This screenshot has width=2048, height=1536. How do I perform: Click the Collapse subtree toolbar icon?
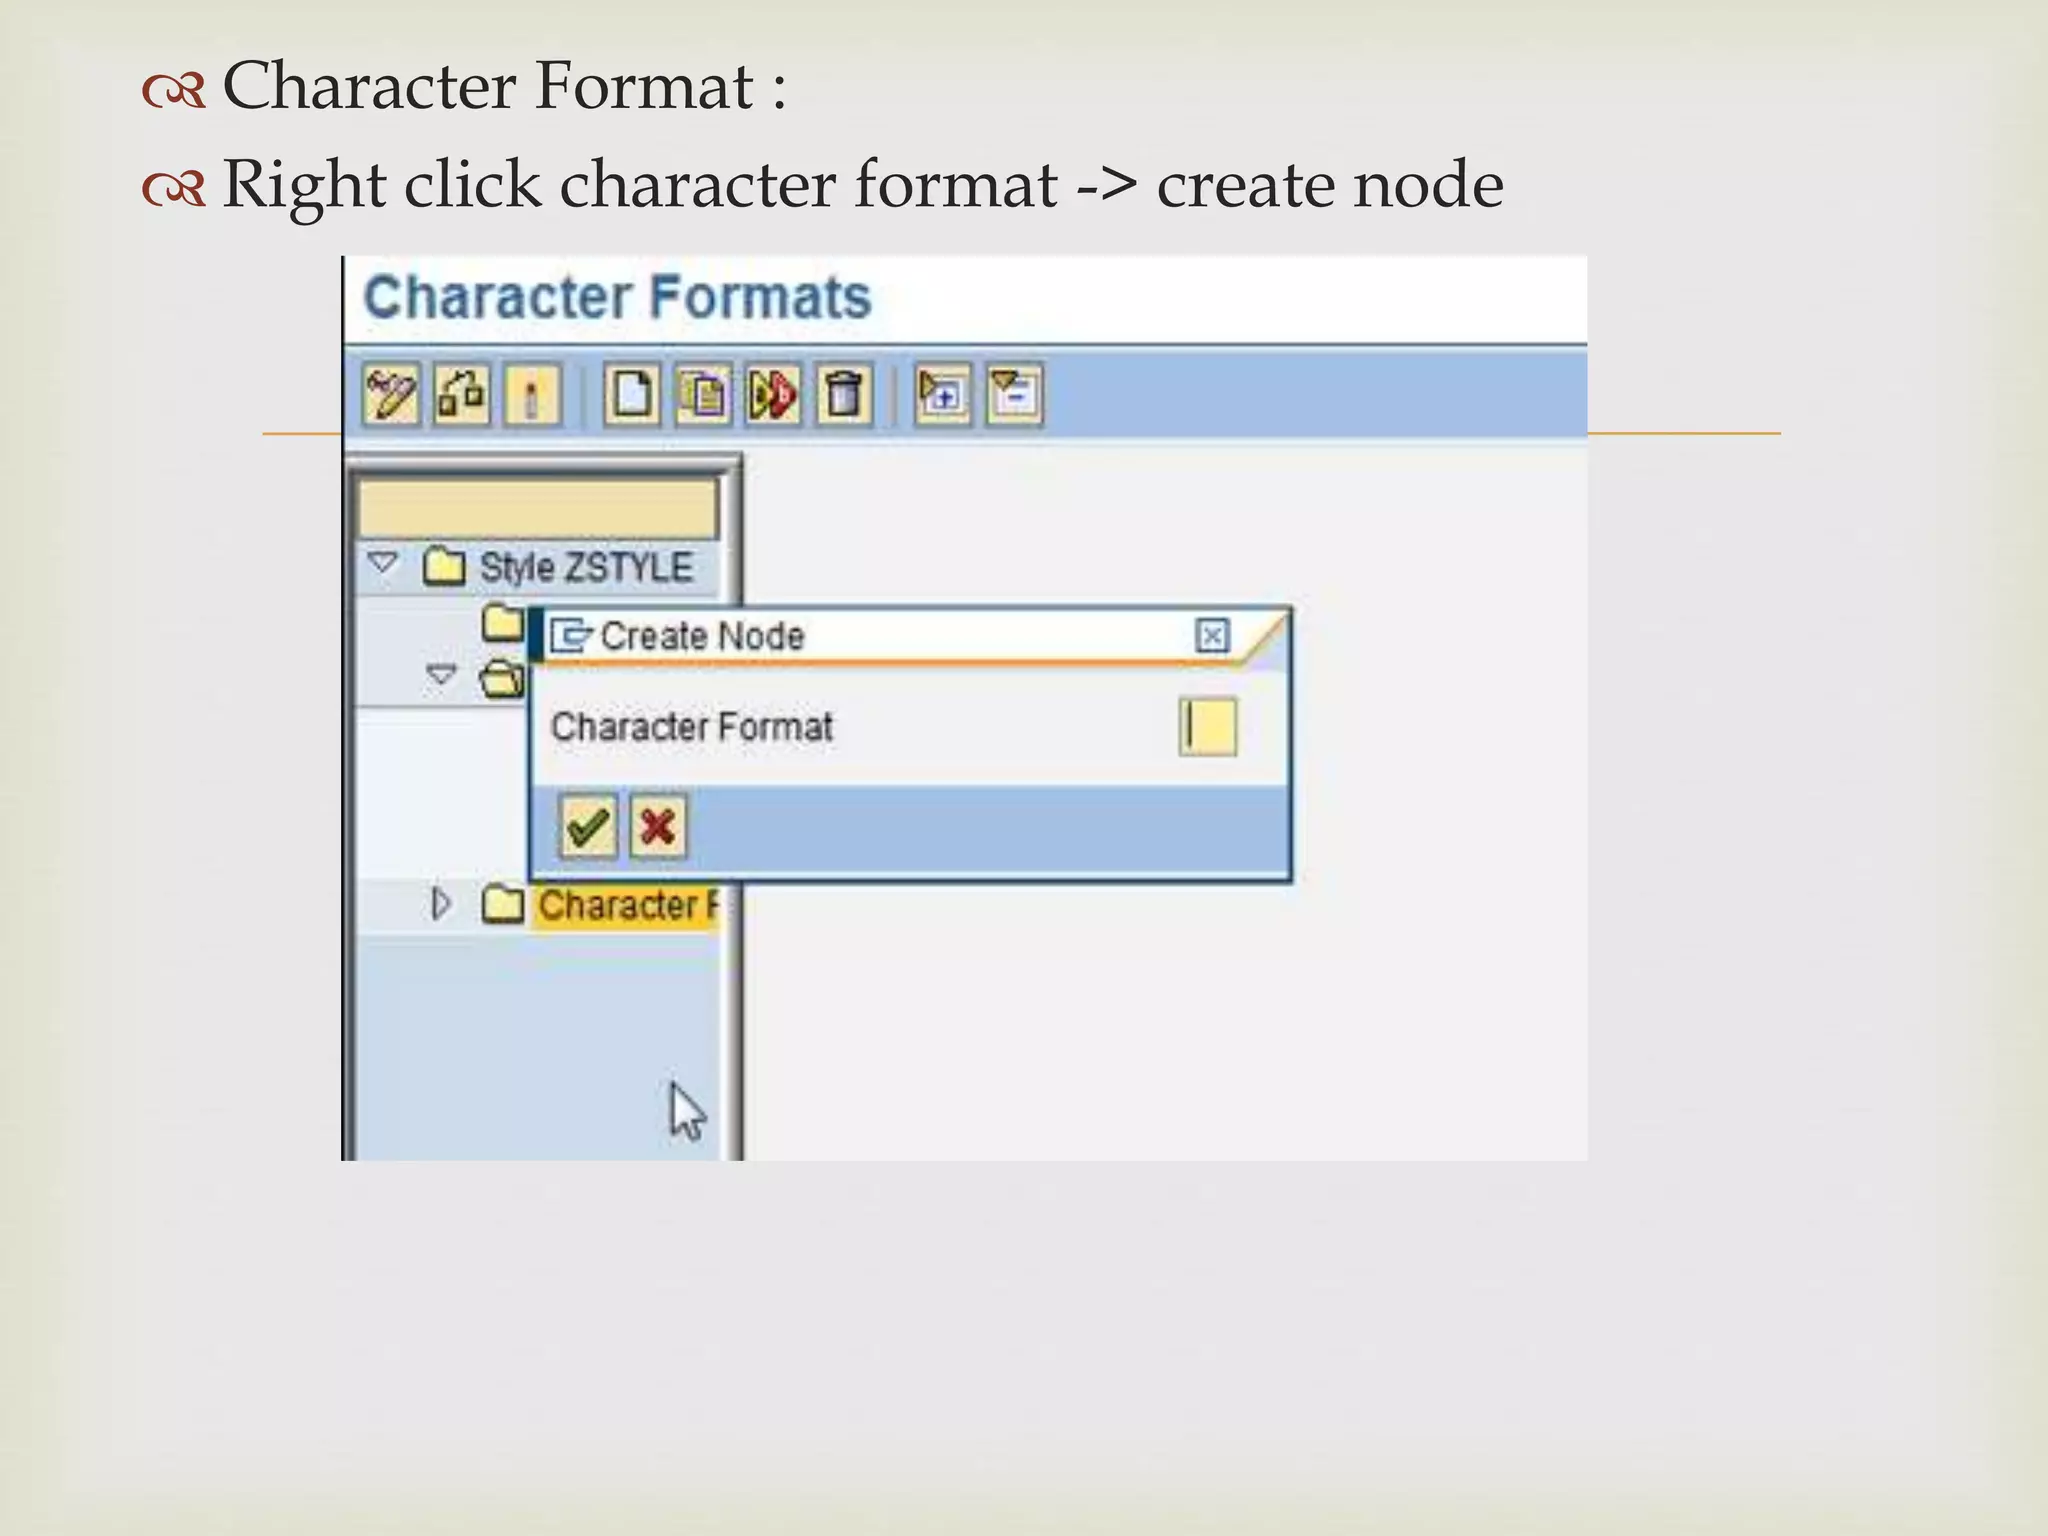tap(1014, 396)
